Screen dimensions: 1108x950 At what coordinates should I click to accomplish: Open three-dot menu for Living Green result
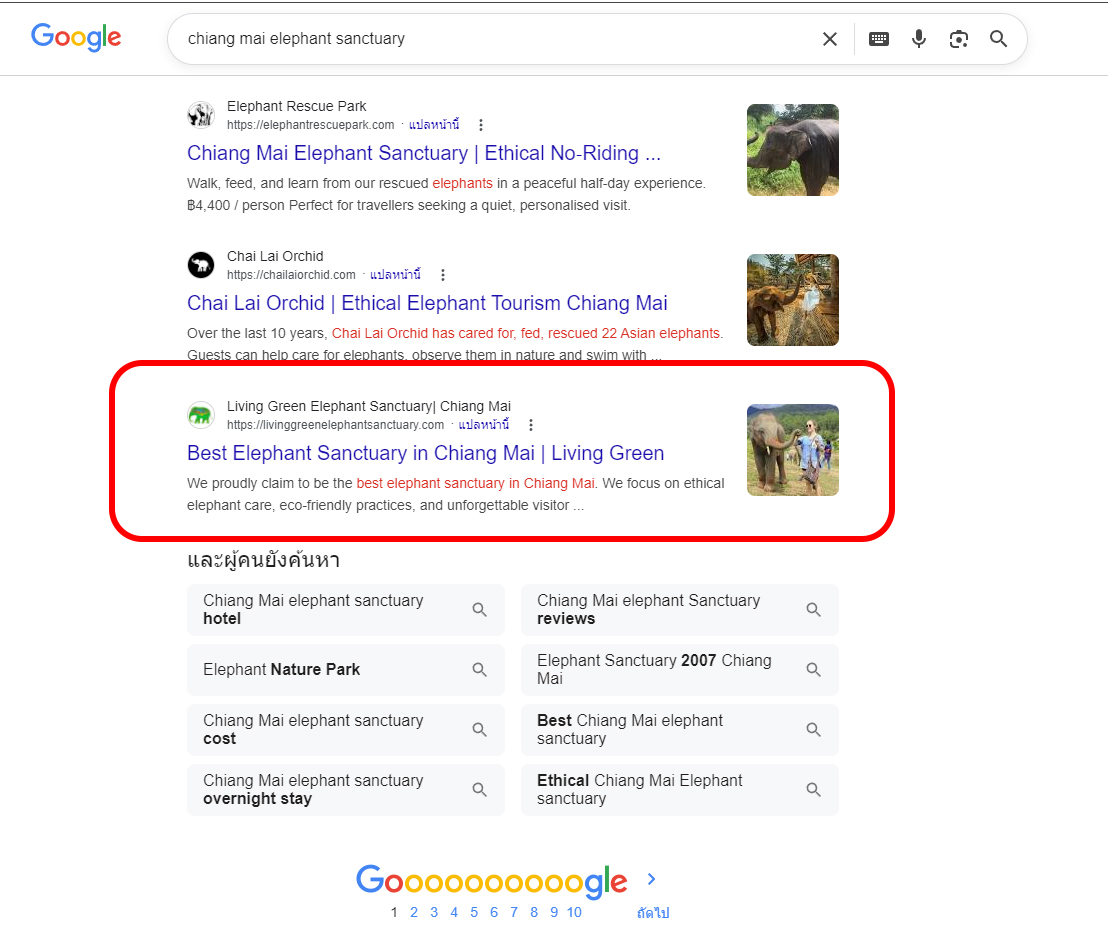pyautogui.click(x=531, y=425)
